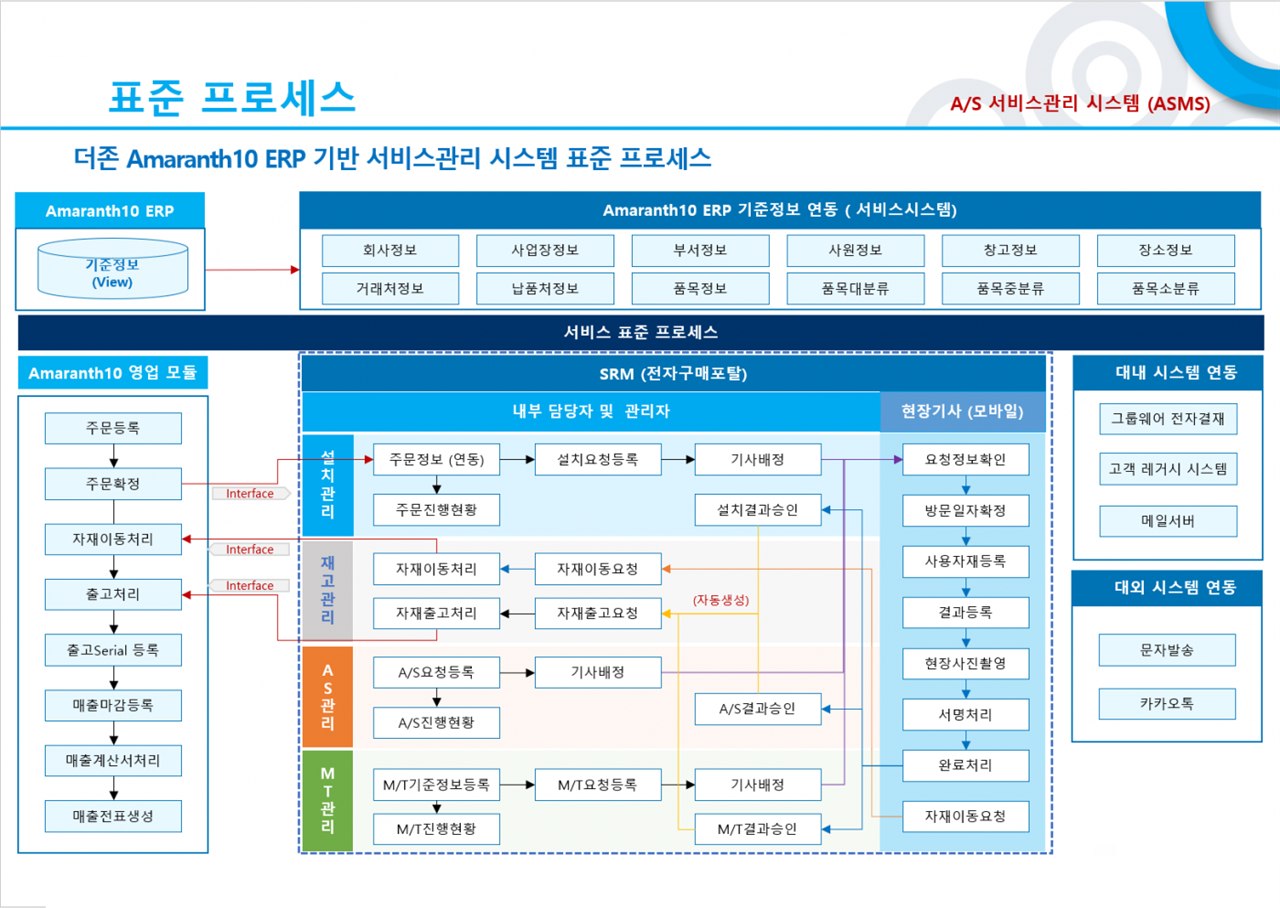
Task: Select the M/T진행현황 box
Action: pos(436,828)
